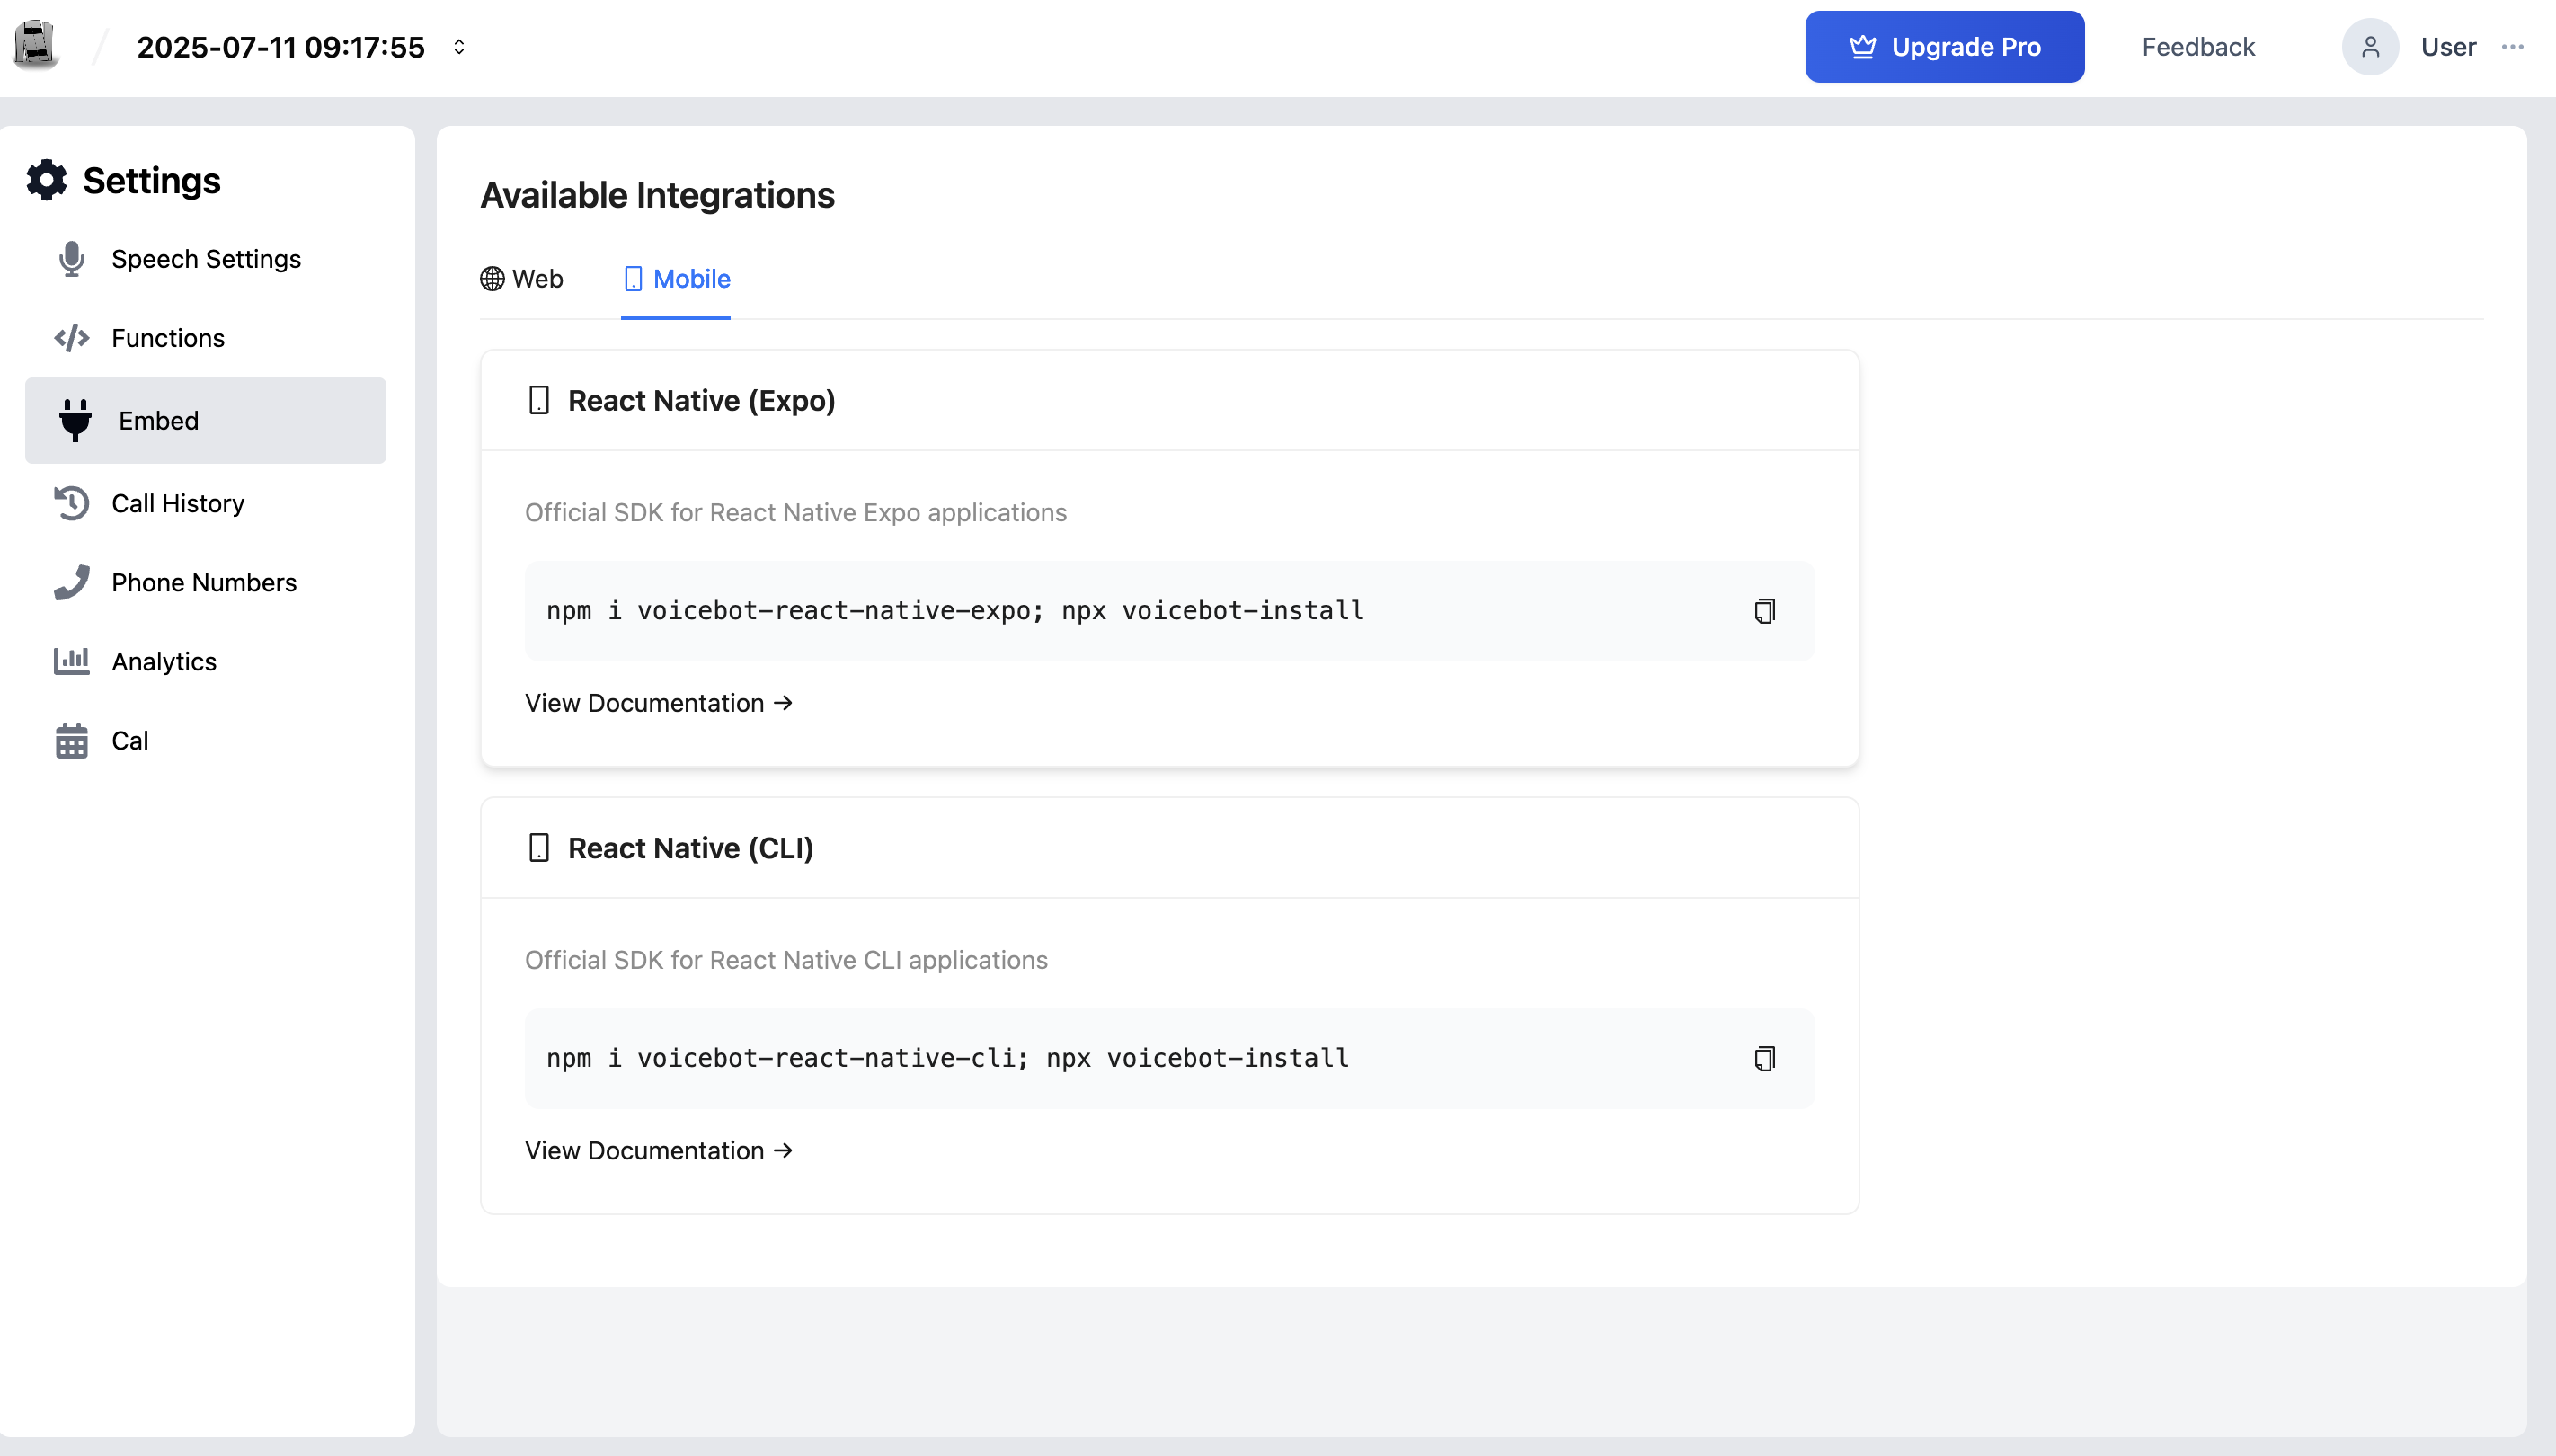Screen dimensions: 2556x1456
Task: Click the React Native (Expo) heading
Action: pos(702,400)
